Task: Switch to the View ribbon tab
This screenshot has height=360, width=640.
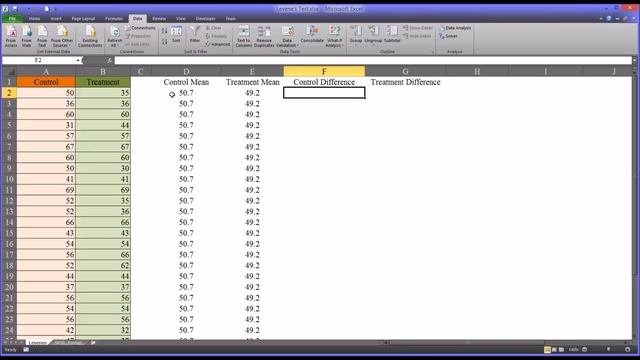Action: (x=181, y=18)
